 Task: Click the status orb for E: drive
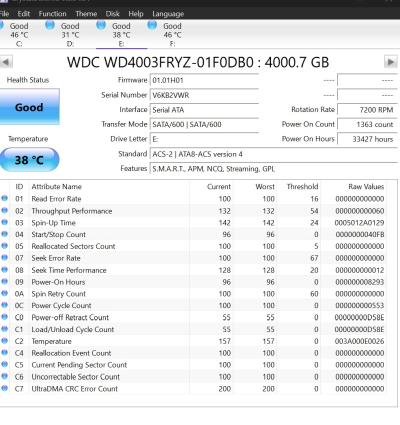[101, 25]
